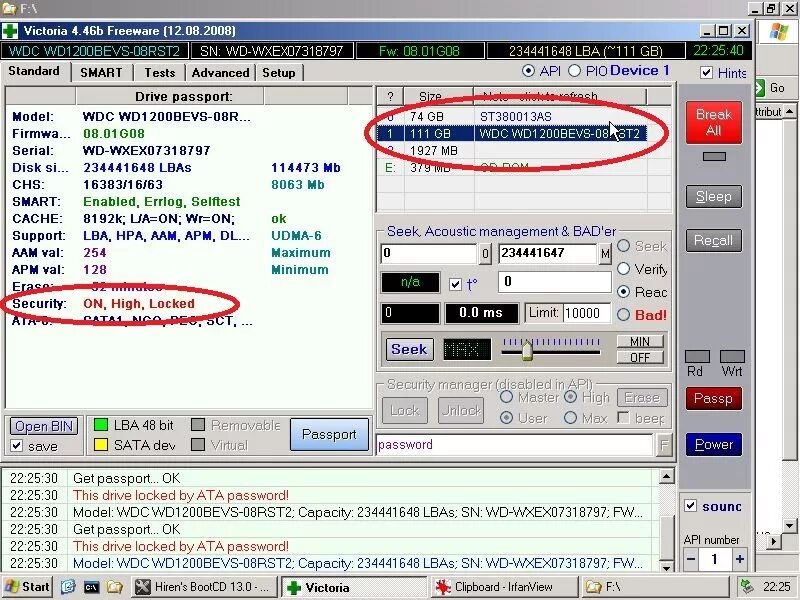Open command prompt quick launch icon

(91, 587)
